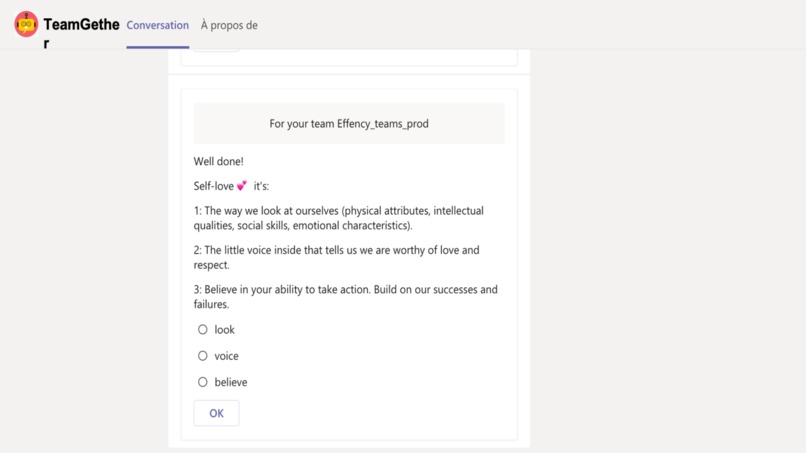806x453 pixels.
Task: Click definition 3 about believing in your ability
Action: [x=345, y=297]
